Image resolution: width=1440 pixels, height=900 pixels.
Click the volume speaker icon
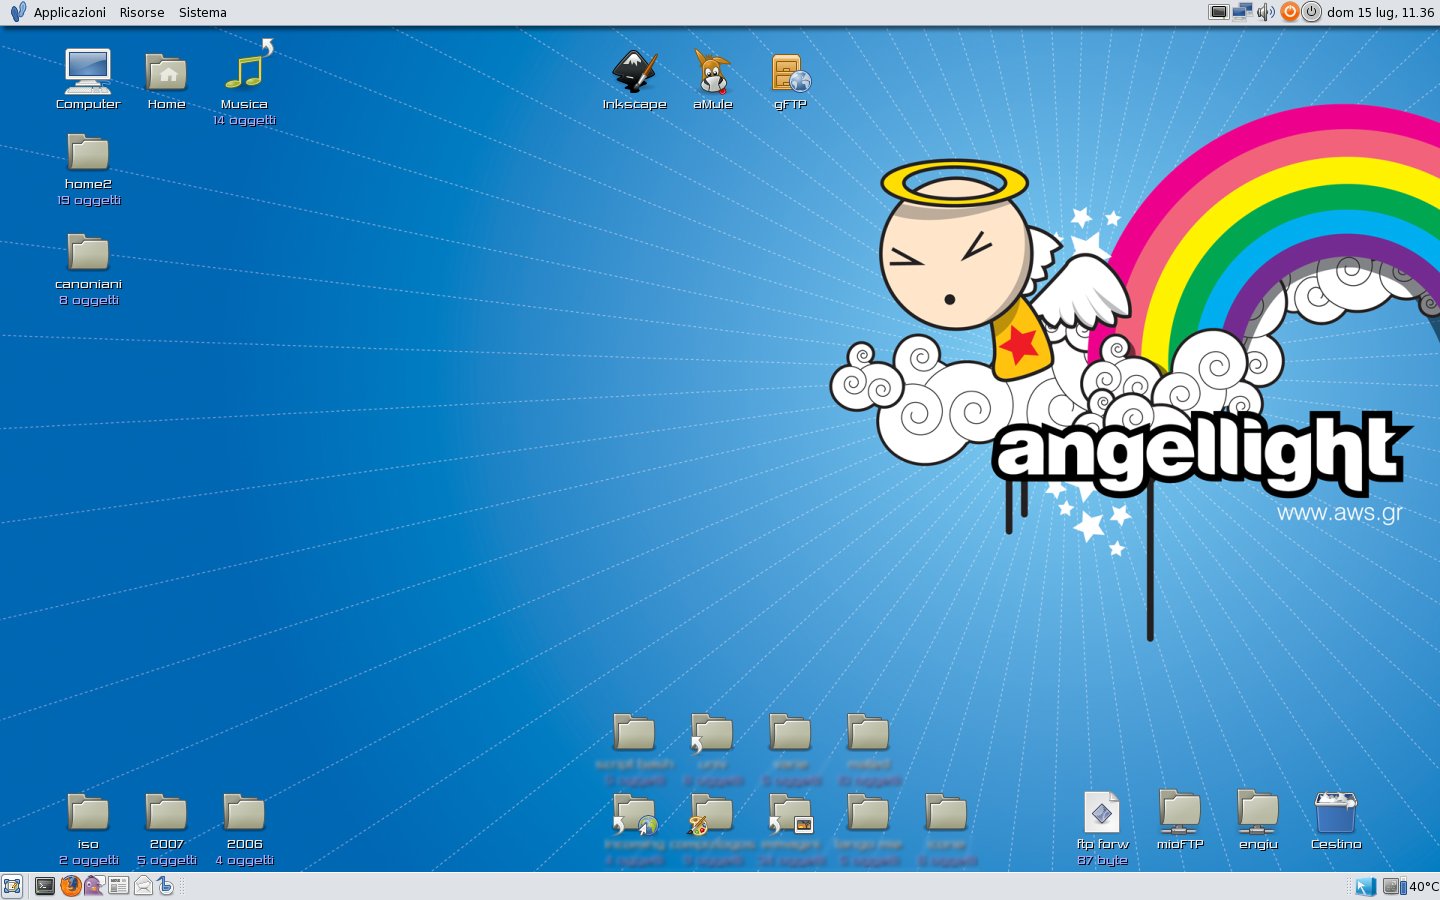[x=1266, y=12]
